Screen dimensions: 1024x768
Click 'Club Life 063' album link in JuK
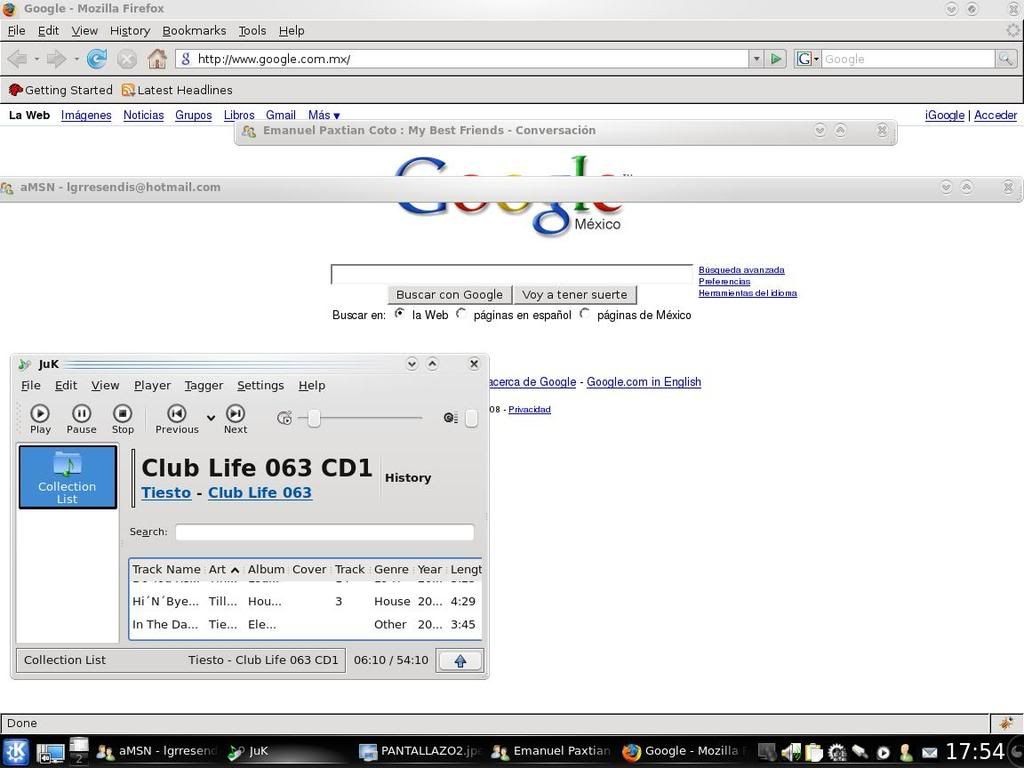click(260, 493)
